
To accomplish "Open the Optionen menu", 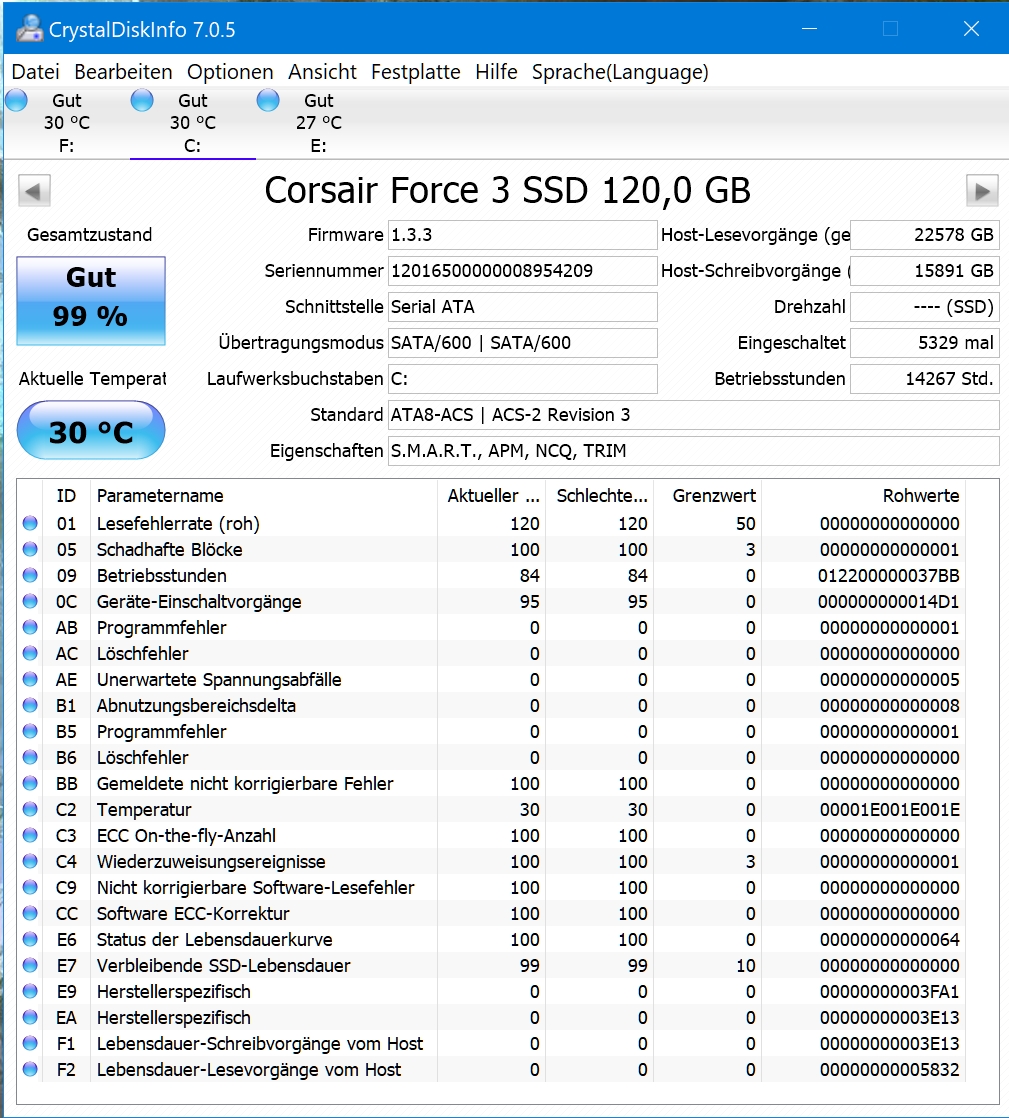I will point(230,72).
